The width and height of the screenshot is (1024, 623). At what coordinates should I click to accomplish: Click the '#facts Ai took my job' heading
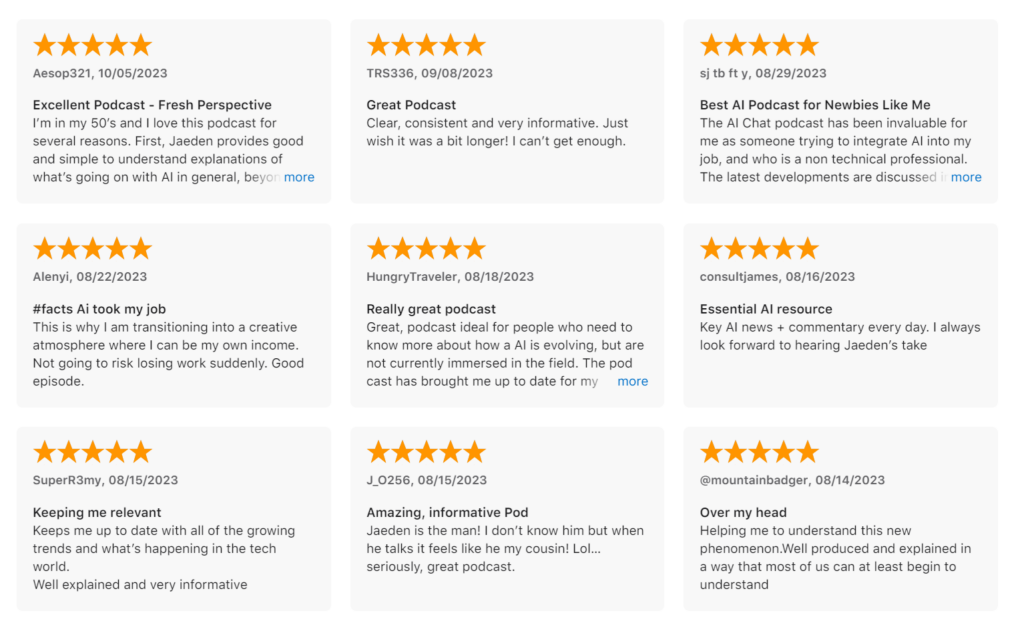coord(101,309)
